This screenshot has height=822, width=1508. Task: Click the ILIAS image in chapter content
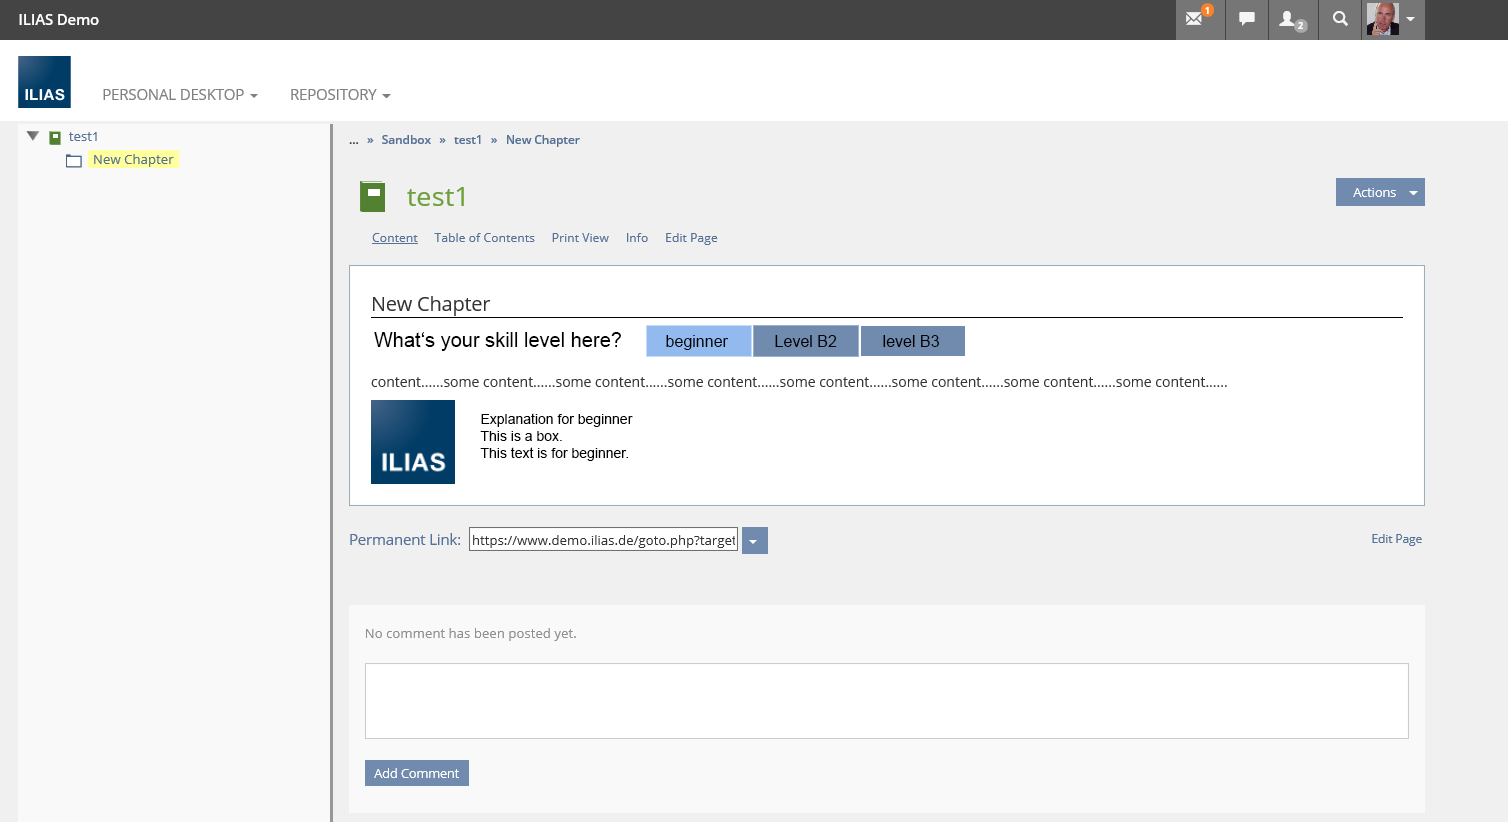pyautogui.click(x=412, y=442)
